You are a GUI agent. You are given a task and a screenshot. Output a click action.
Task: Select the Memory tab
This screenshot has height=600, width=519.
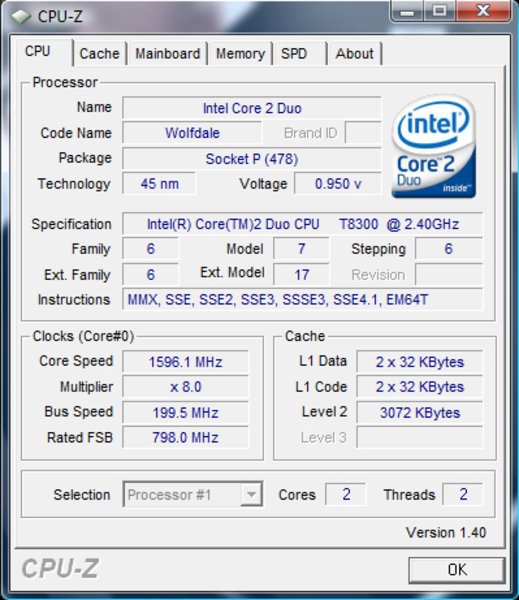(240, 54)
